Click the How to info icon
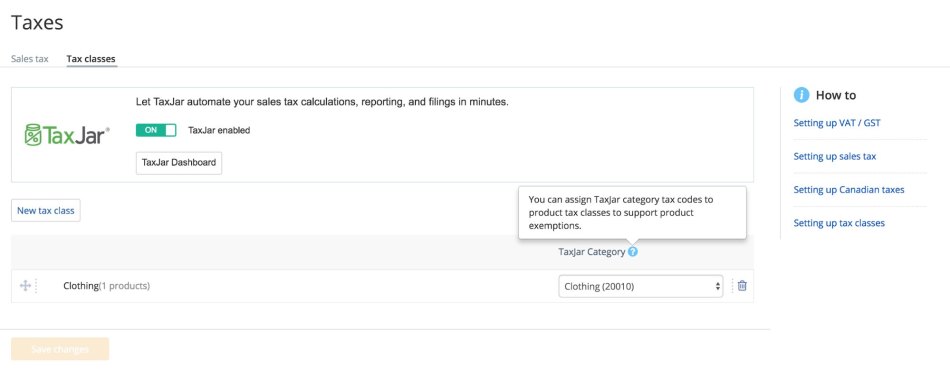This screenshot has height=373, width=950. [x=802, y=95]
